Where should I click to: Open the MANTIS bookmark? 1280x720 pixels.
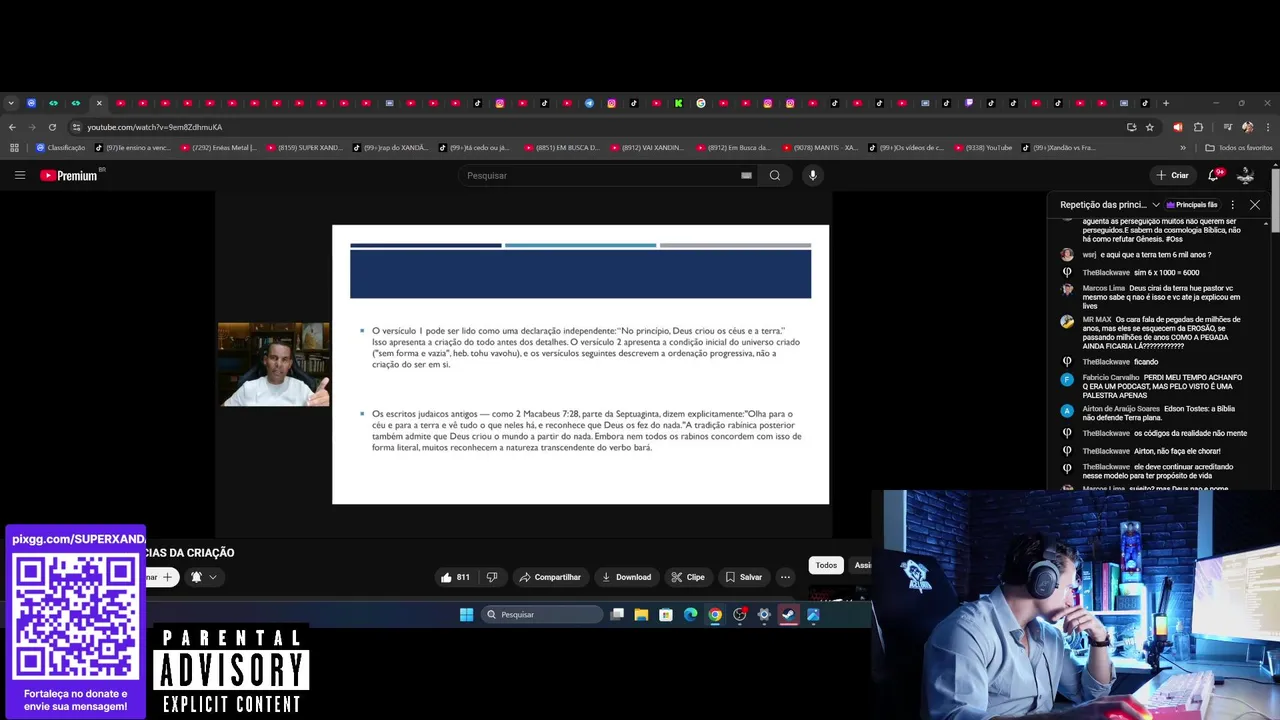pos(819,148)
